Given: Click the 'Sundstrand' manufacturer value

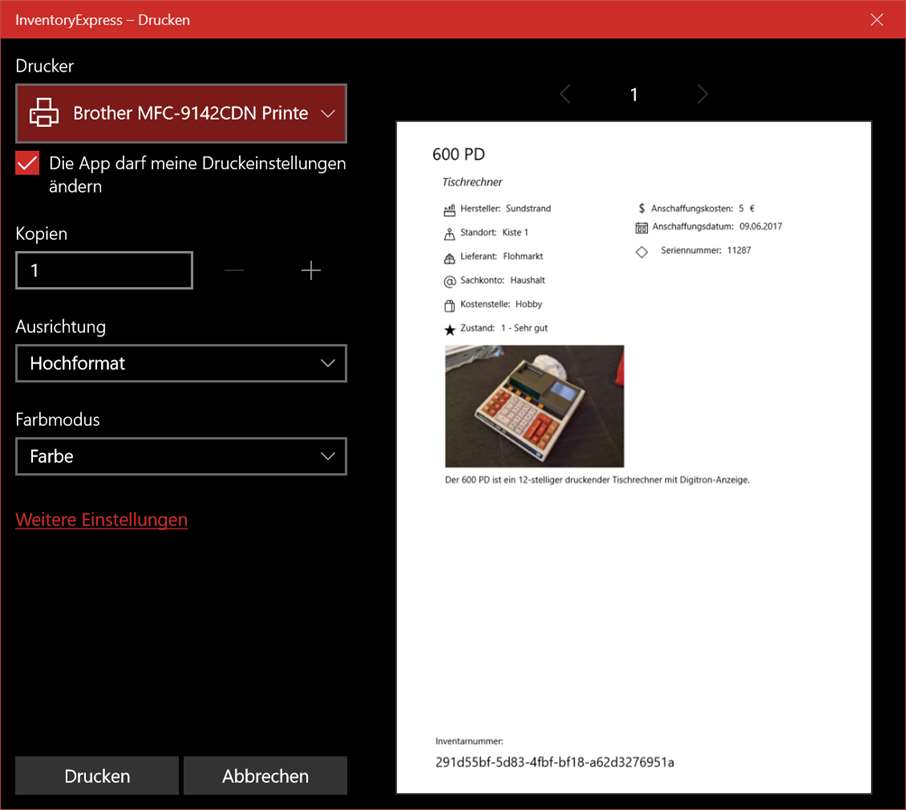Looking at the screenshot, I should click(528, 209).
